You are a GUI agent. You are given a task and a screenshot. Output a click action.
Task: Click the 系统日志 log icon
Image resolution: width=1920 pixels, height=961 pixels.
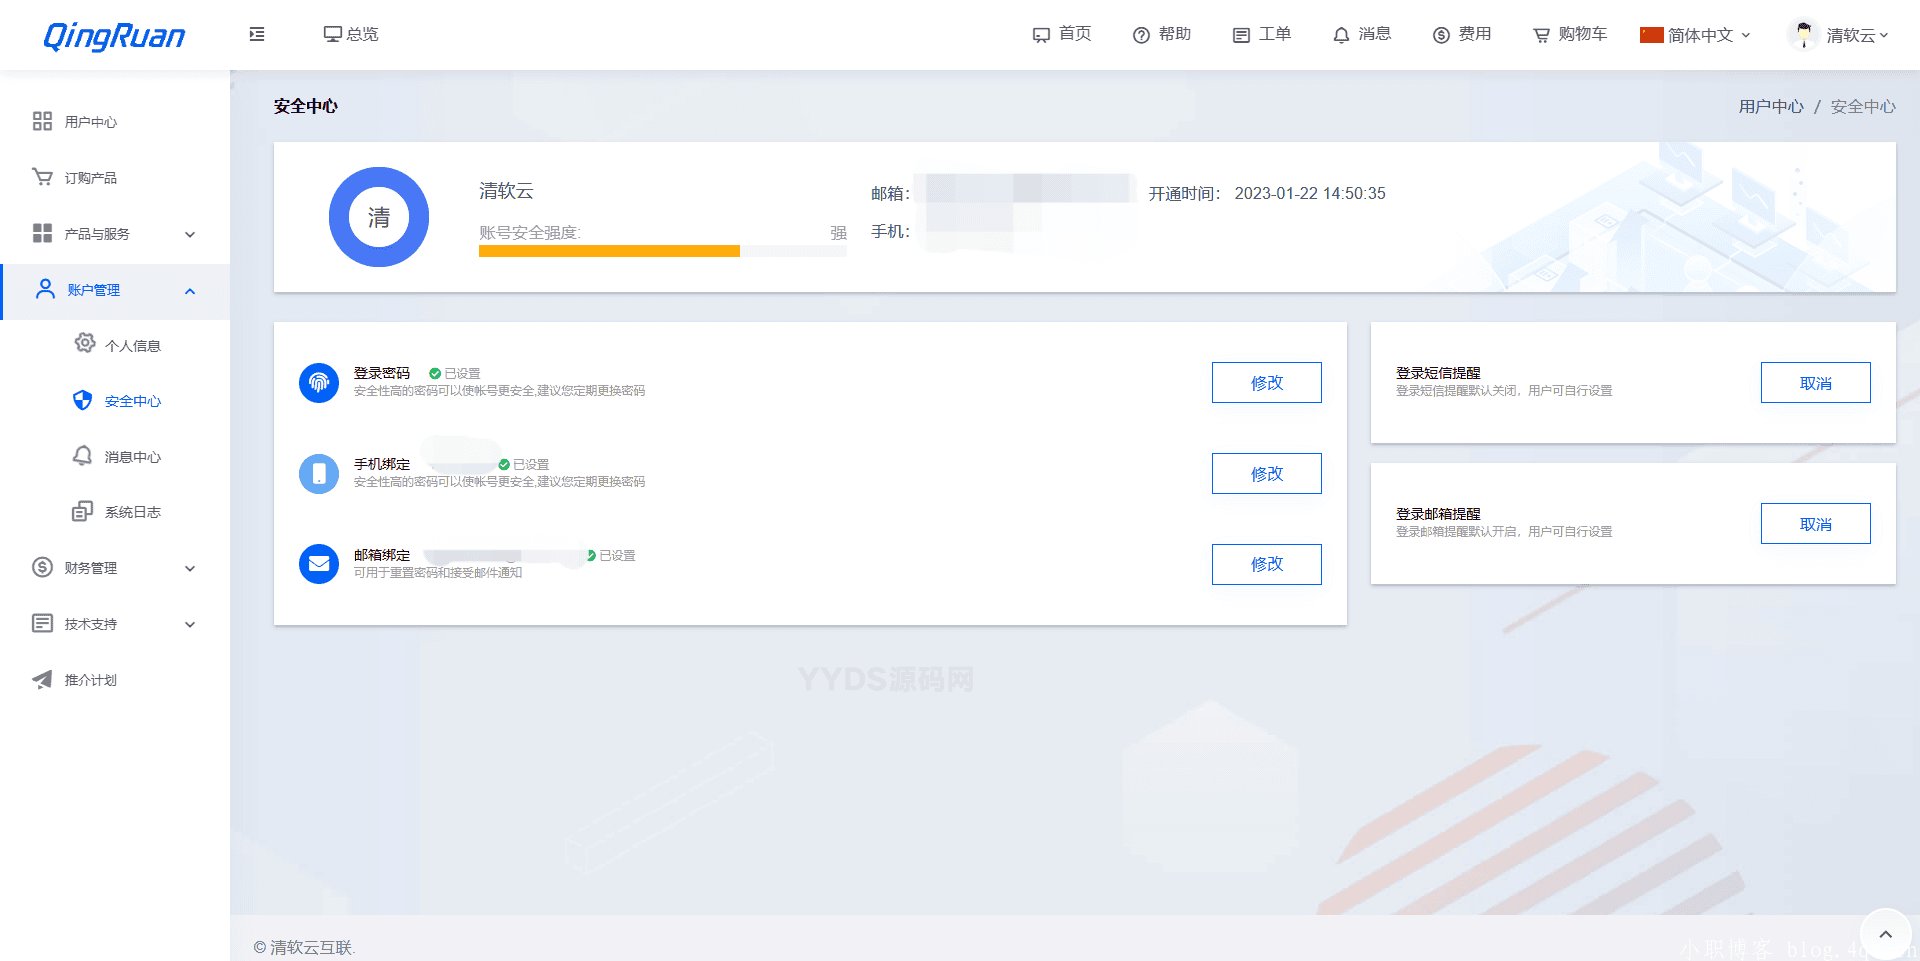tap(83, 511)
